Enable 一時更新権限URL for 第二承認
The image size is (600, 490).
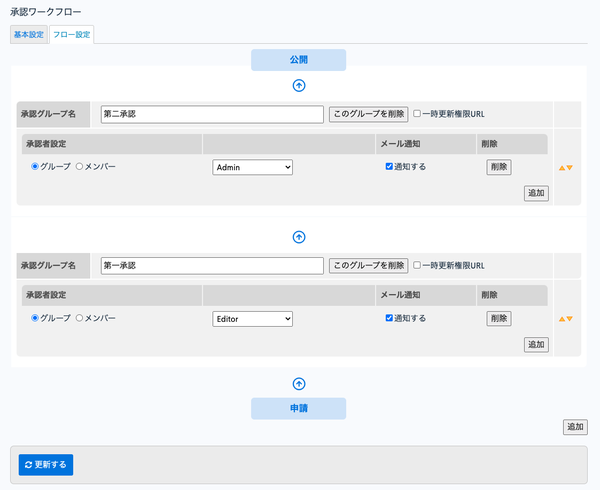[417, 114]
